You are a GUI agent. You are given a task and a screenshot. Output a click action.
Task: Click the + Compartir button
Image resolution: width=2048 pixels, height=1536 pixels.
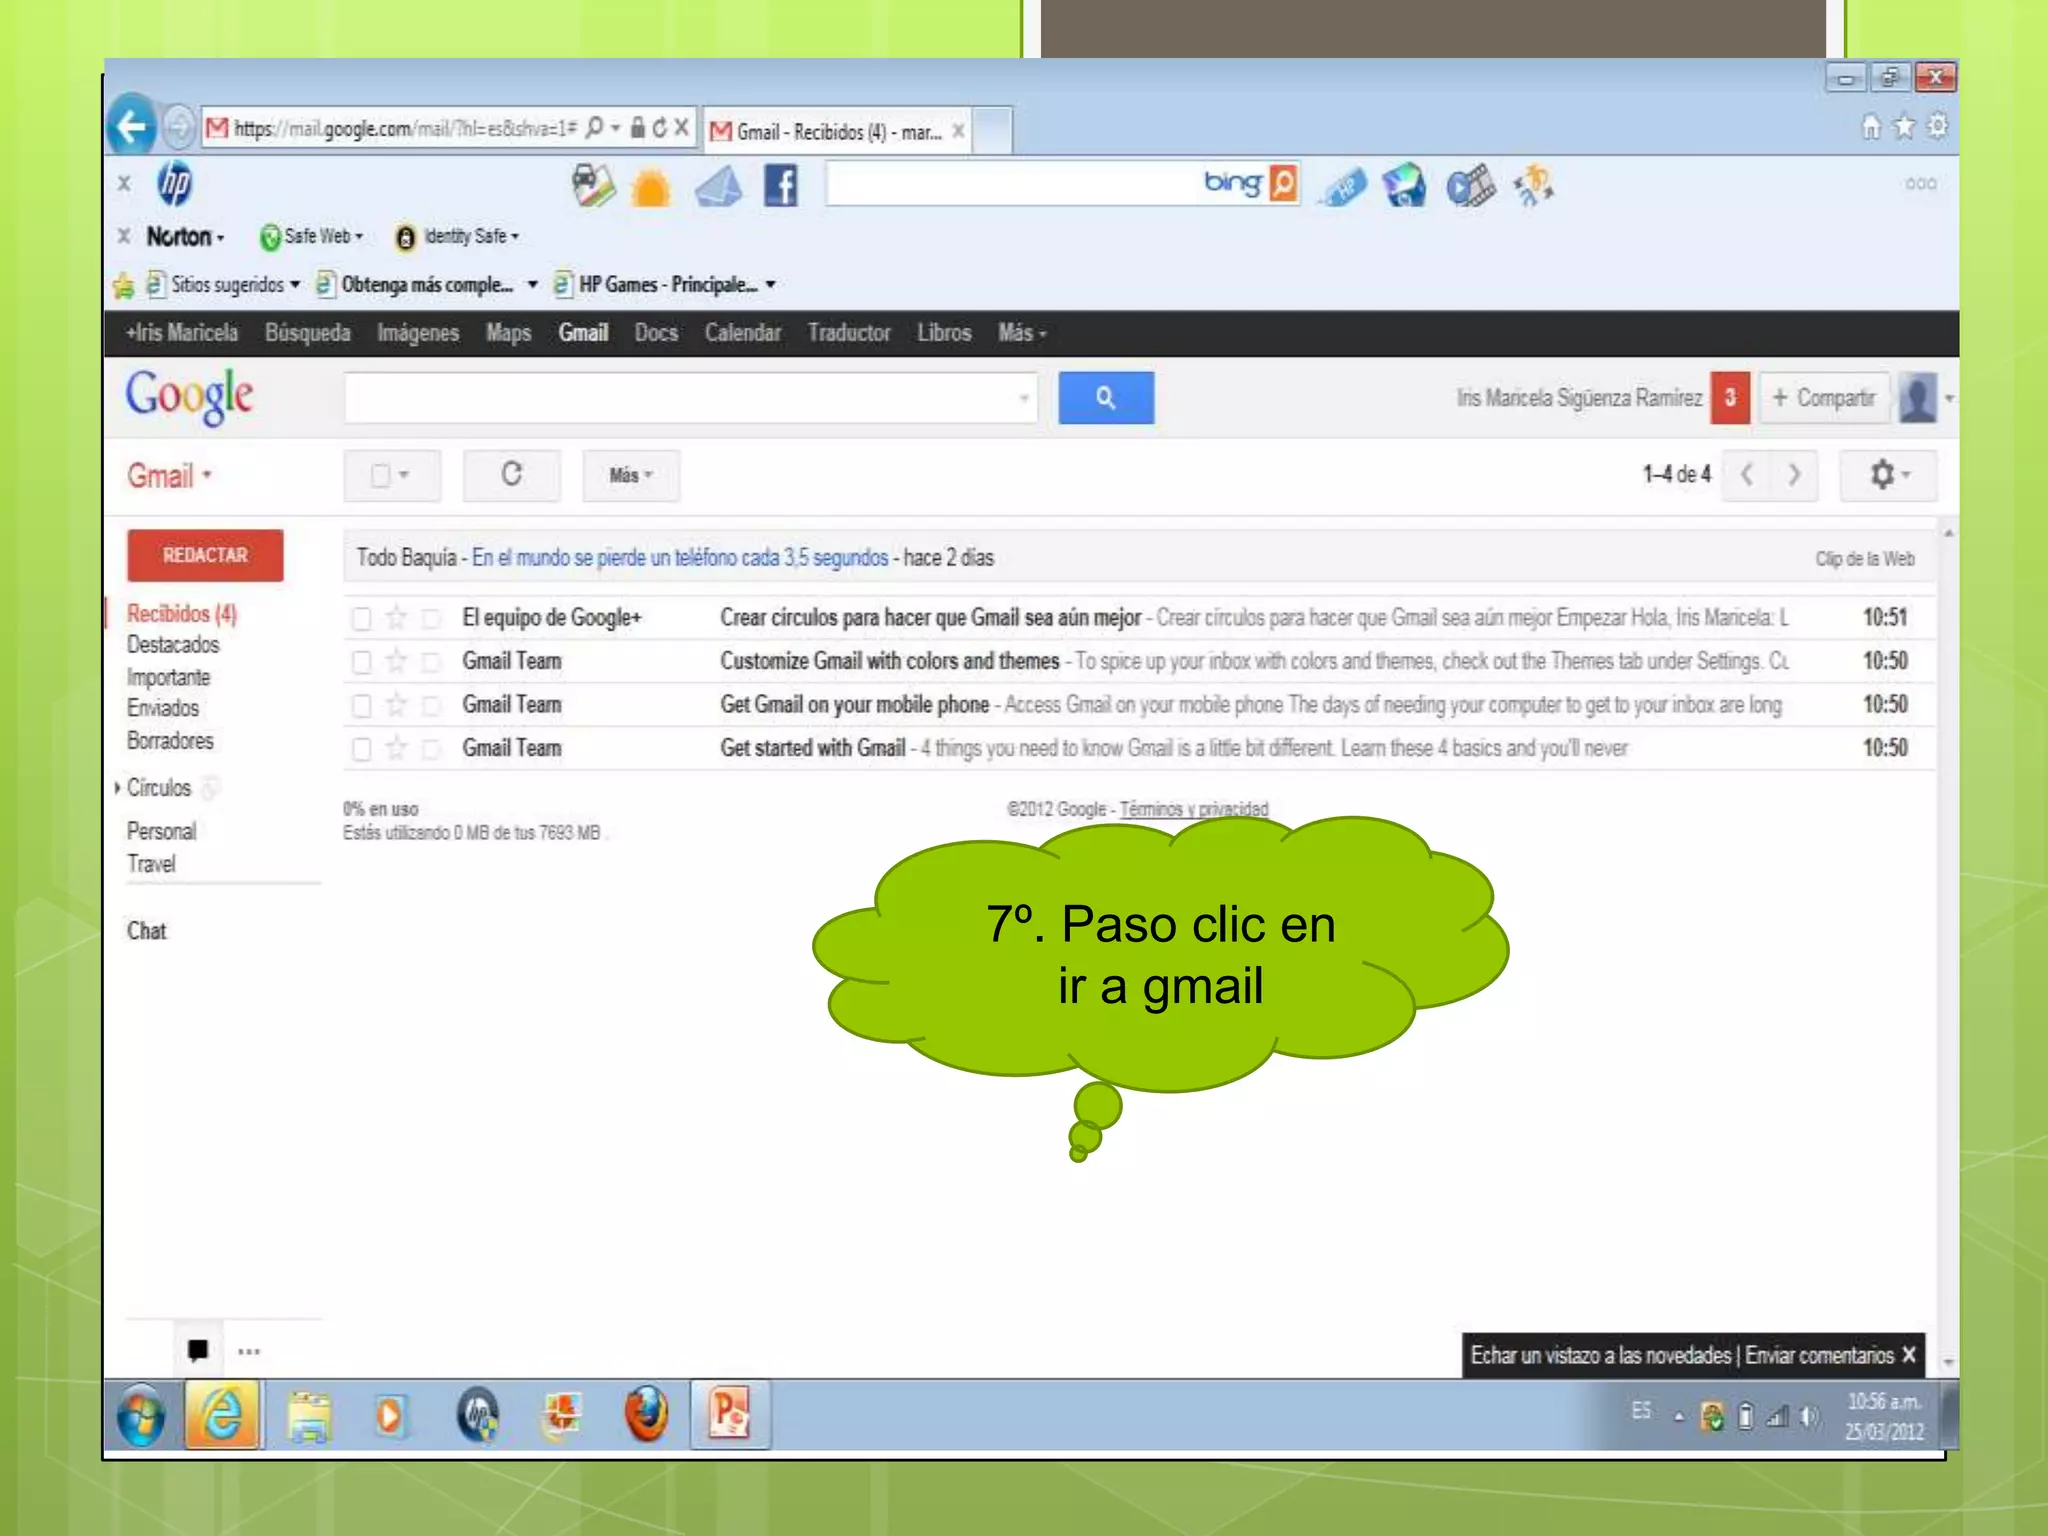pyautogui.click(x=1824, y=398)
